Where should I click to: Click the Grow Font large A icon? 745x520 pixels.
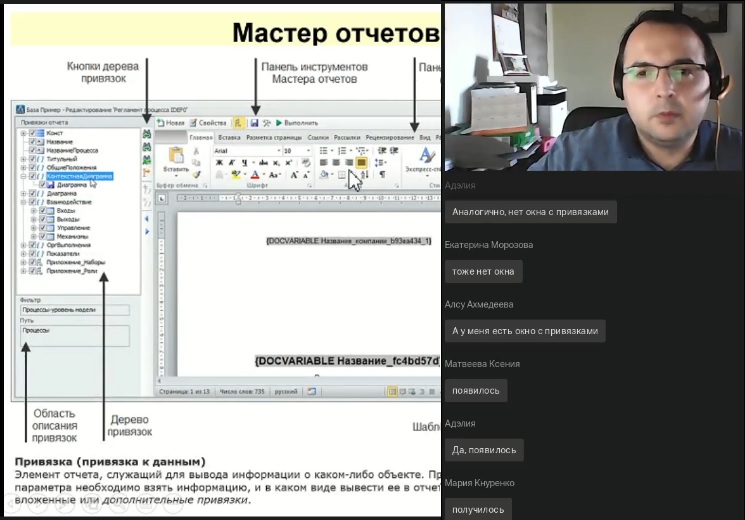click(294, 175)
